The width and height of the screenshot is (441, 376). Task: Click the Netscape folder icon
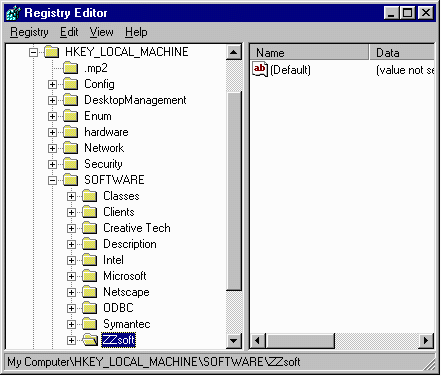point(90,292)
